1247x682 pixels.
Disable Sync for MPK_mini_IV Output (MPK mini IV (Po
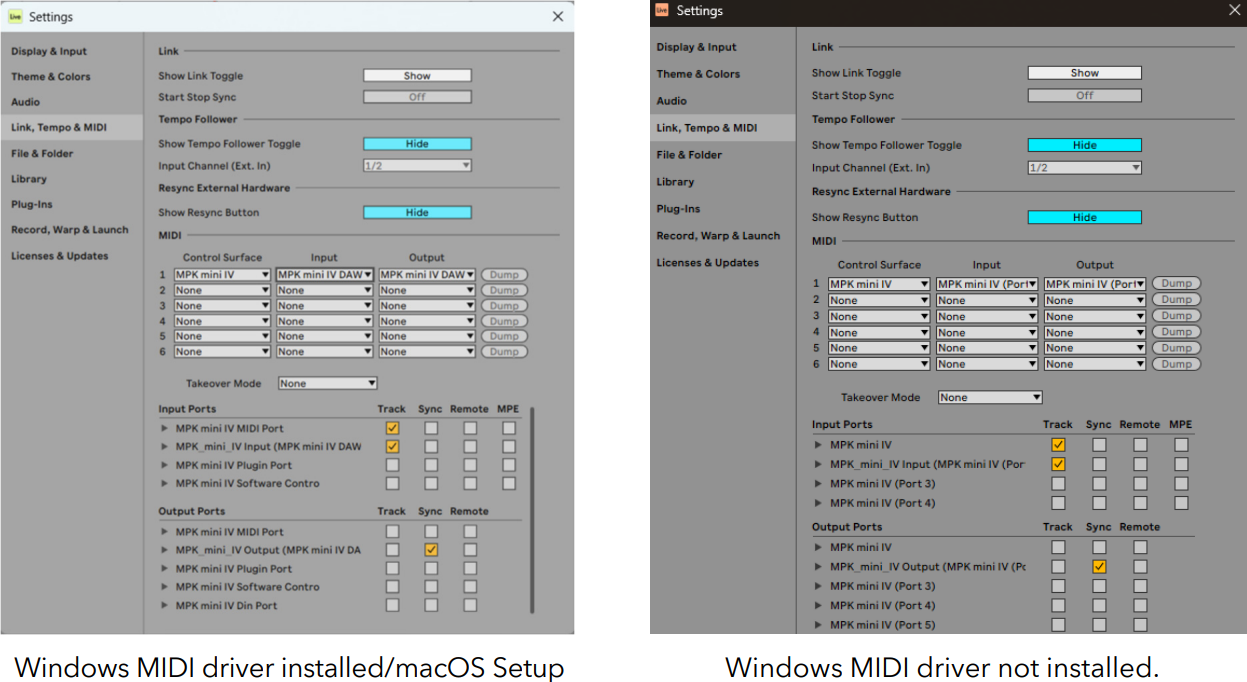pos(1099,567)
